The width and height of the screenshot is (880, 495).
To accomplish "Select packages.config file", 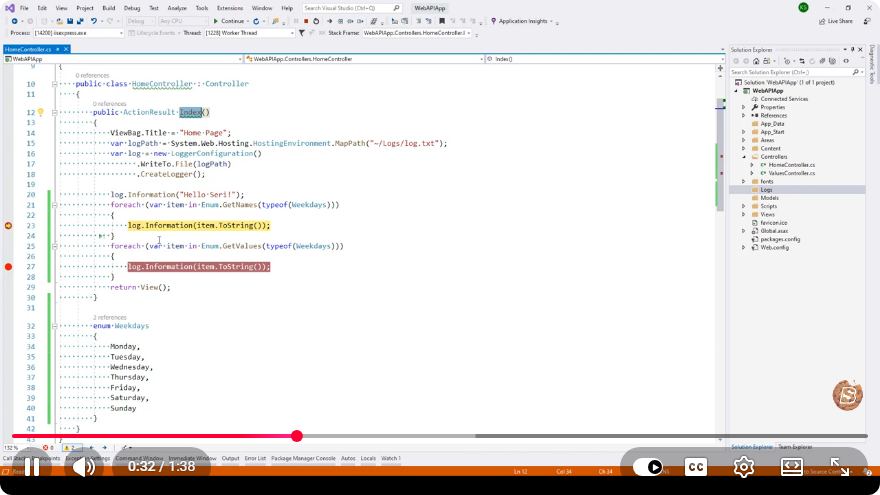I will 780,239.
